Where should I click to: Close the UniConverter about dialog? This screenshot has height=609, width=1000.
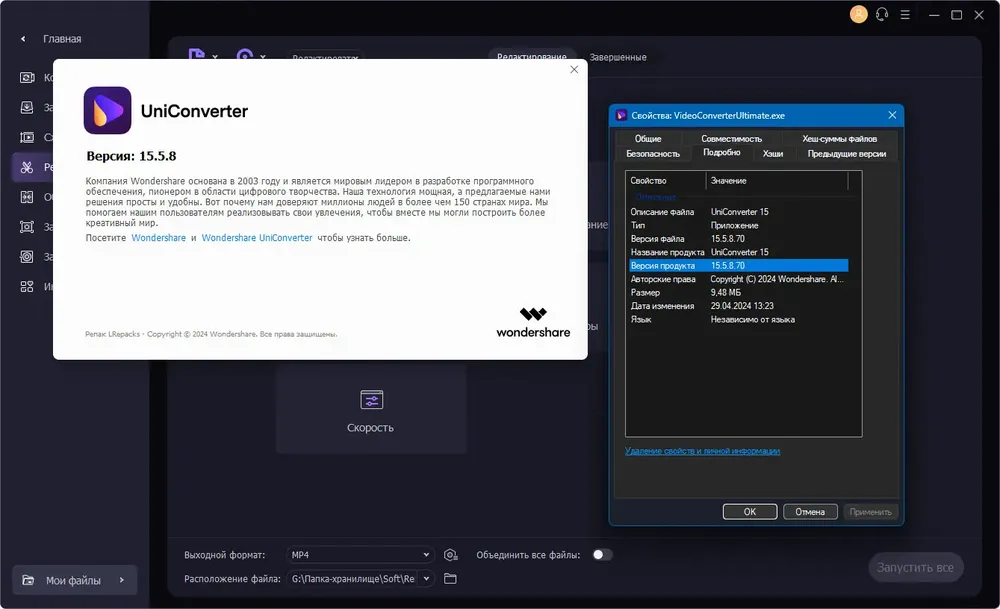click(574, 70)
